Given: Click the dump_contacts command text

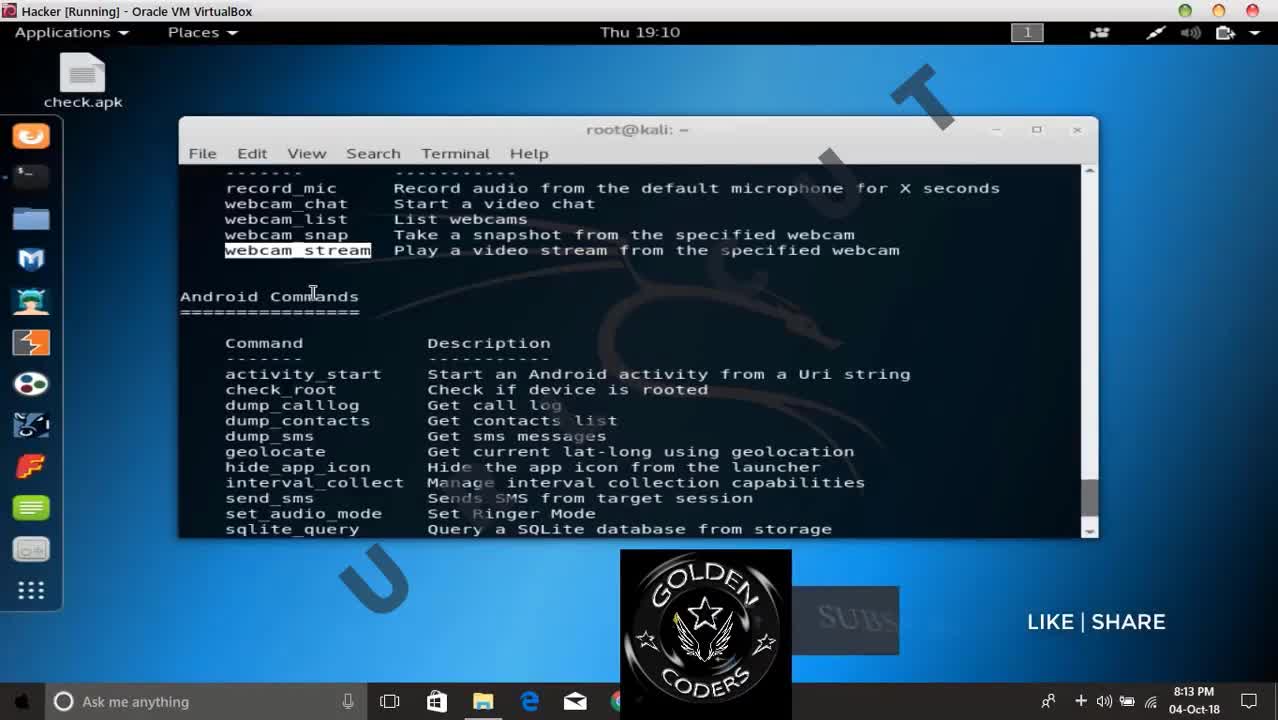Looking at the screenshot, I should pyautogui.click(x=298, y=421).
